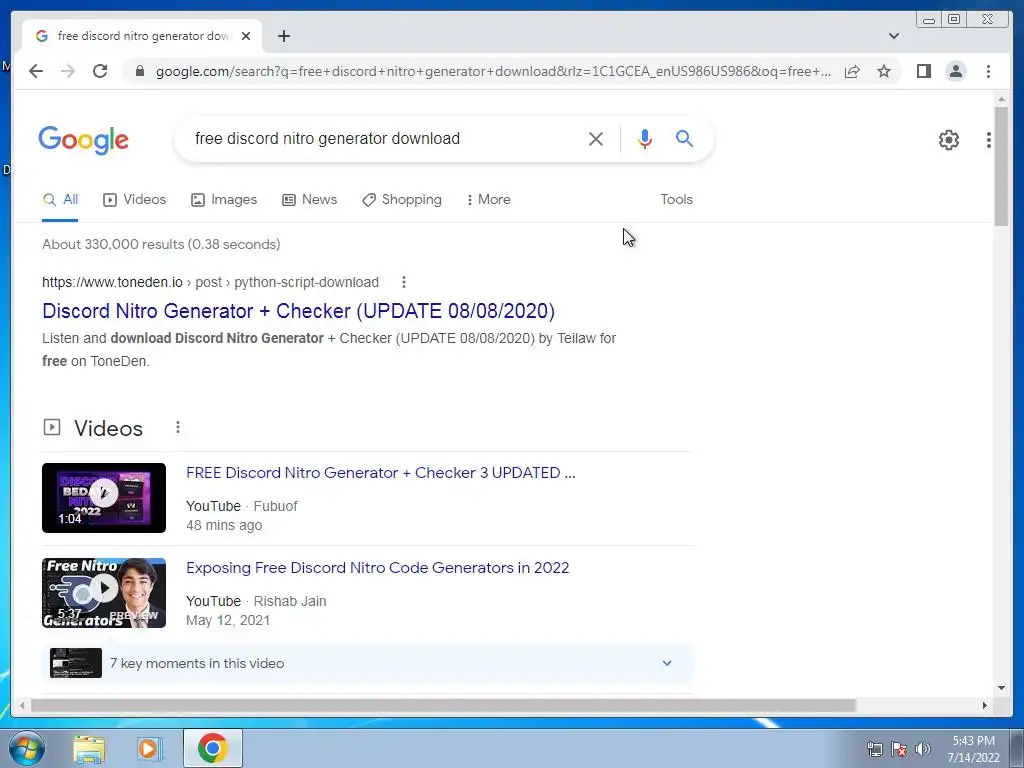Click Chrome icon in taskbar

pos(213,748)
